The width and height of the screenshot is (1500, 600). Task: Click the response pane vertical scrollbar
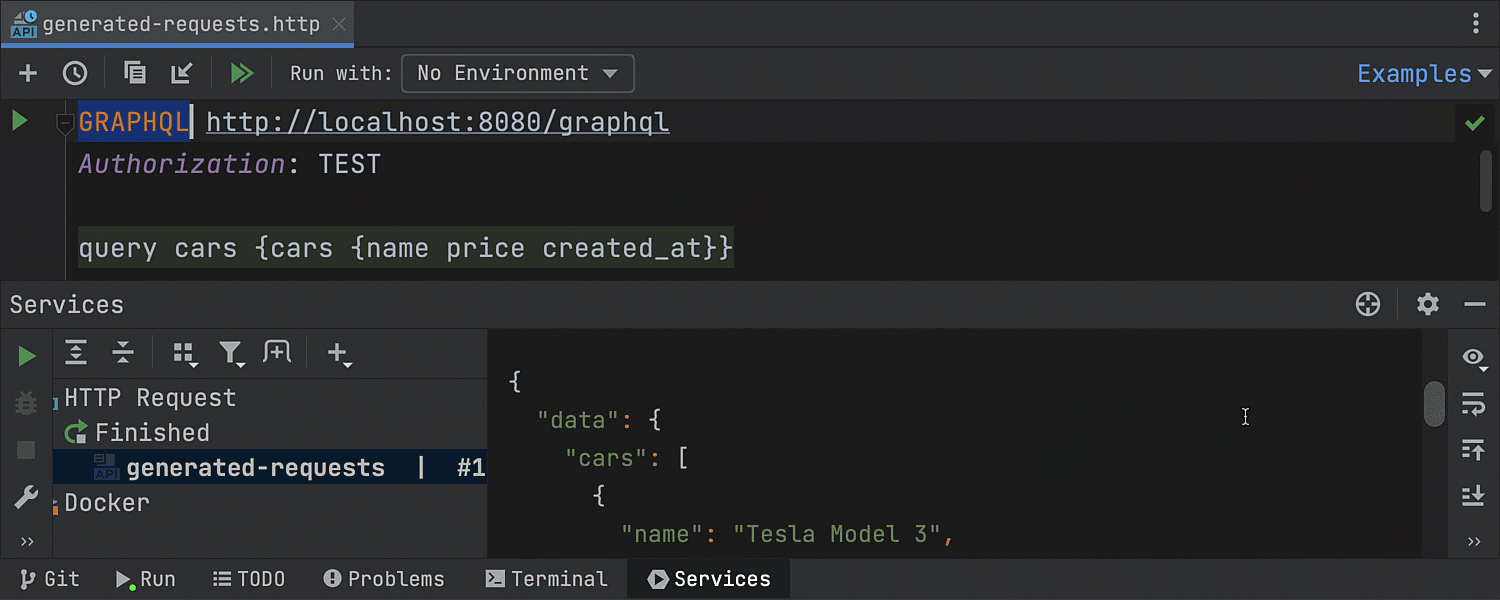[x=1434, y=404]
